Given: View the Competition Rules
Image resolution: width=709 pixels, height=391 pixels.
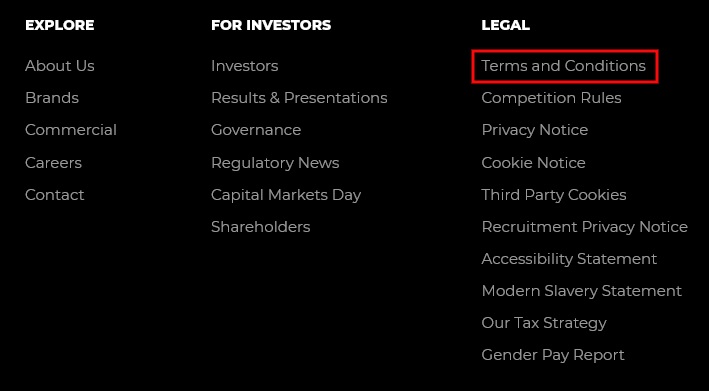Looking at the screenshot, I should (x=552, y=98).
